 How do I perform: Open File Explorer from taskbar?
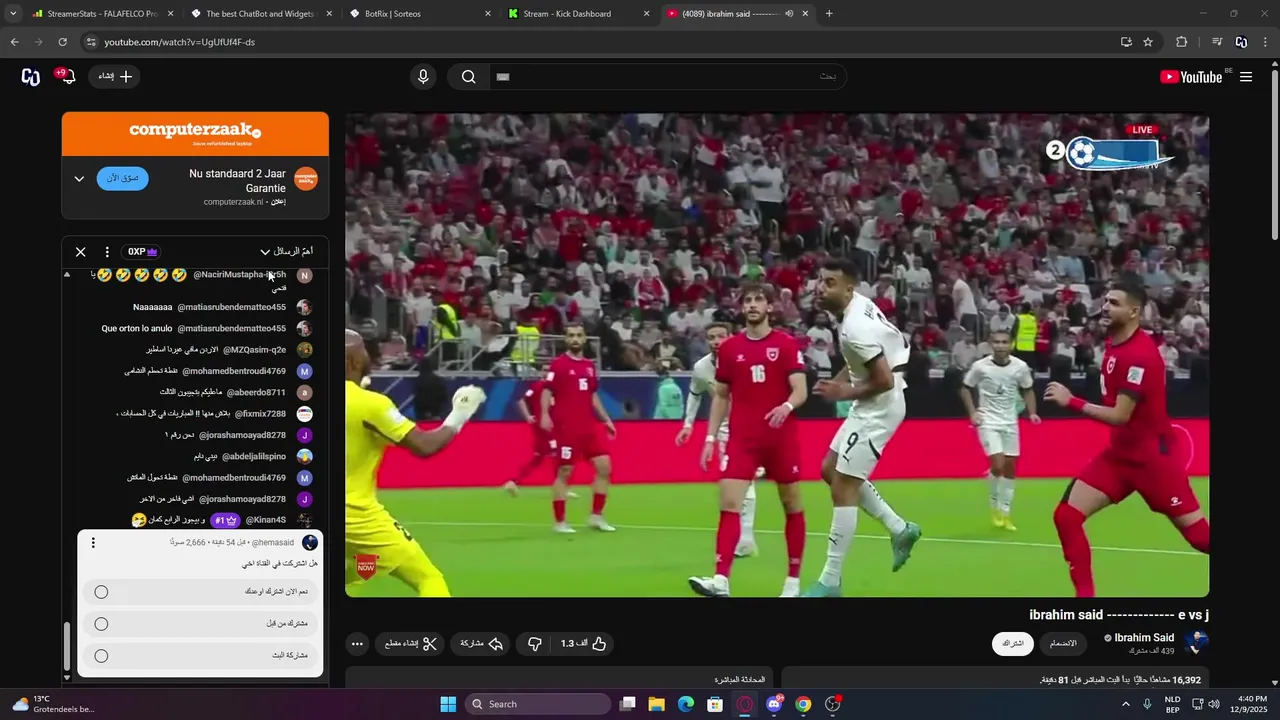point(656,704)
